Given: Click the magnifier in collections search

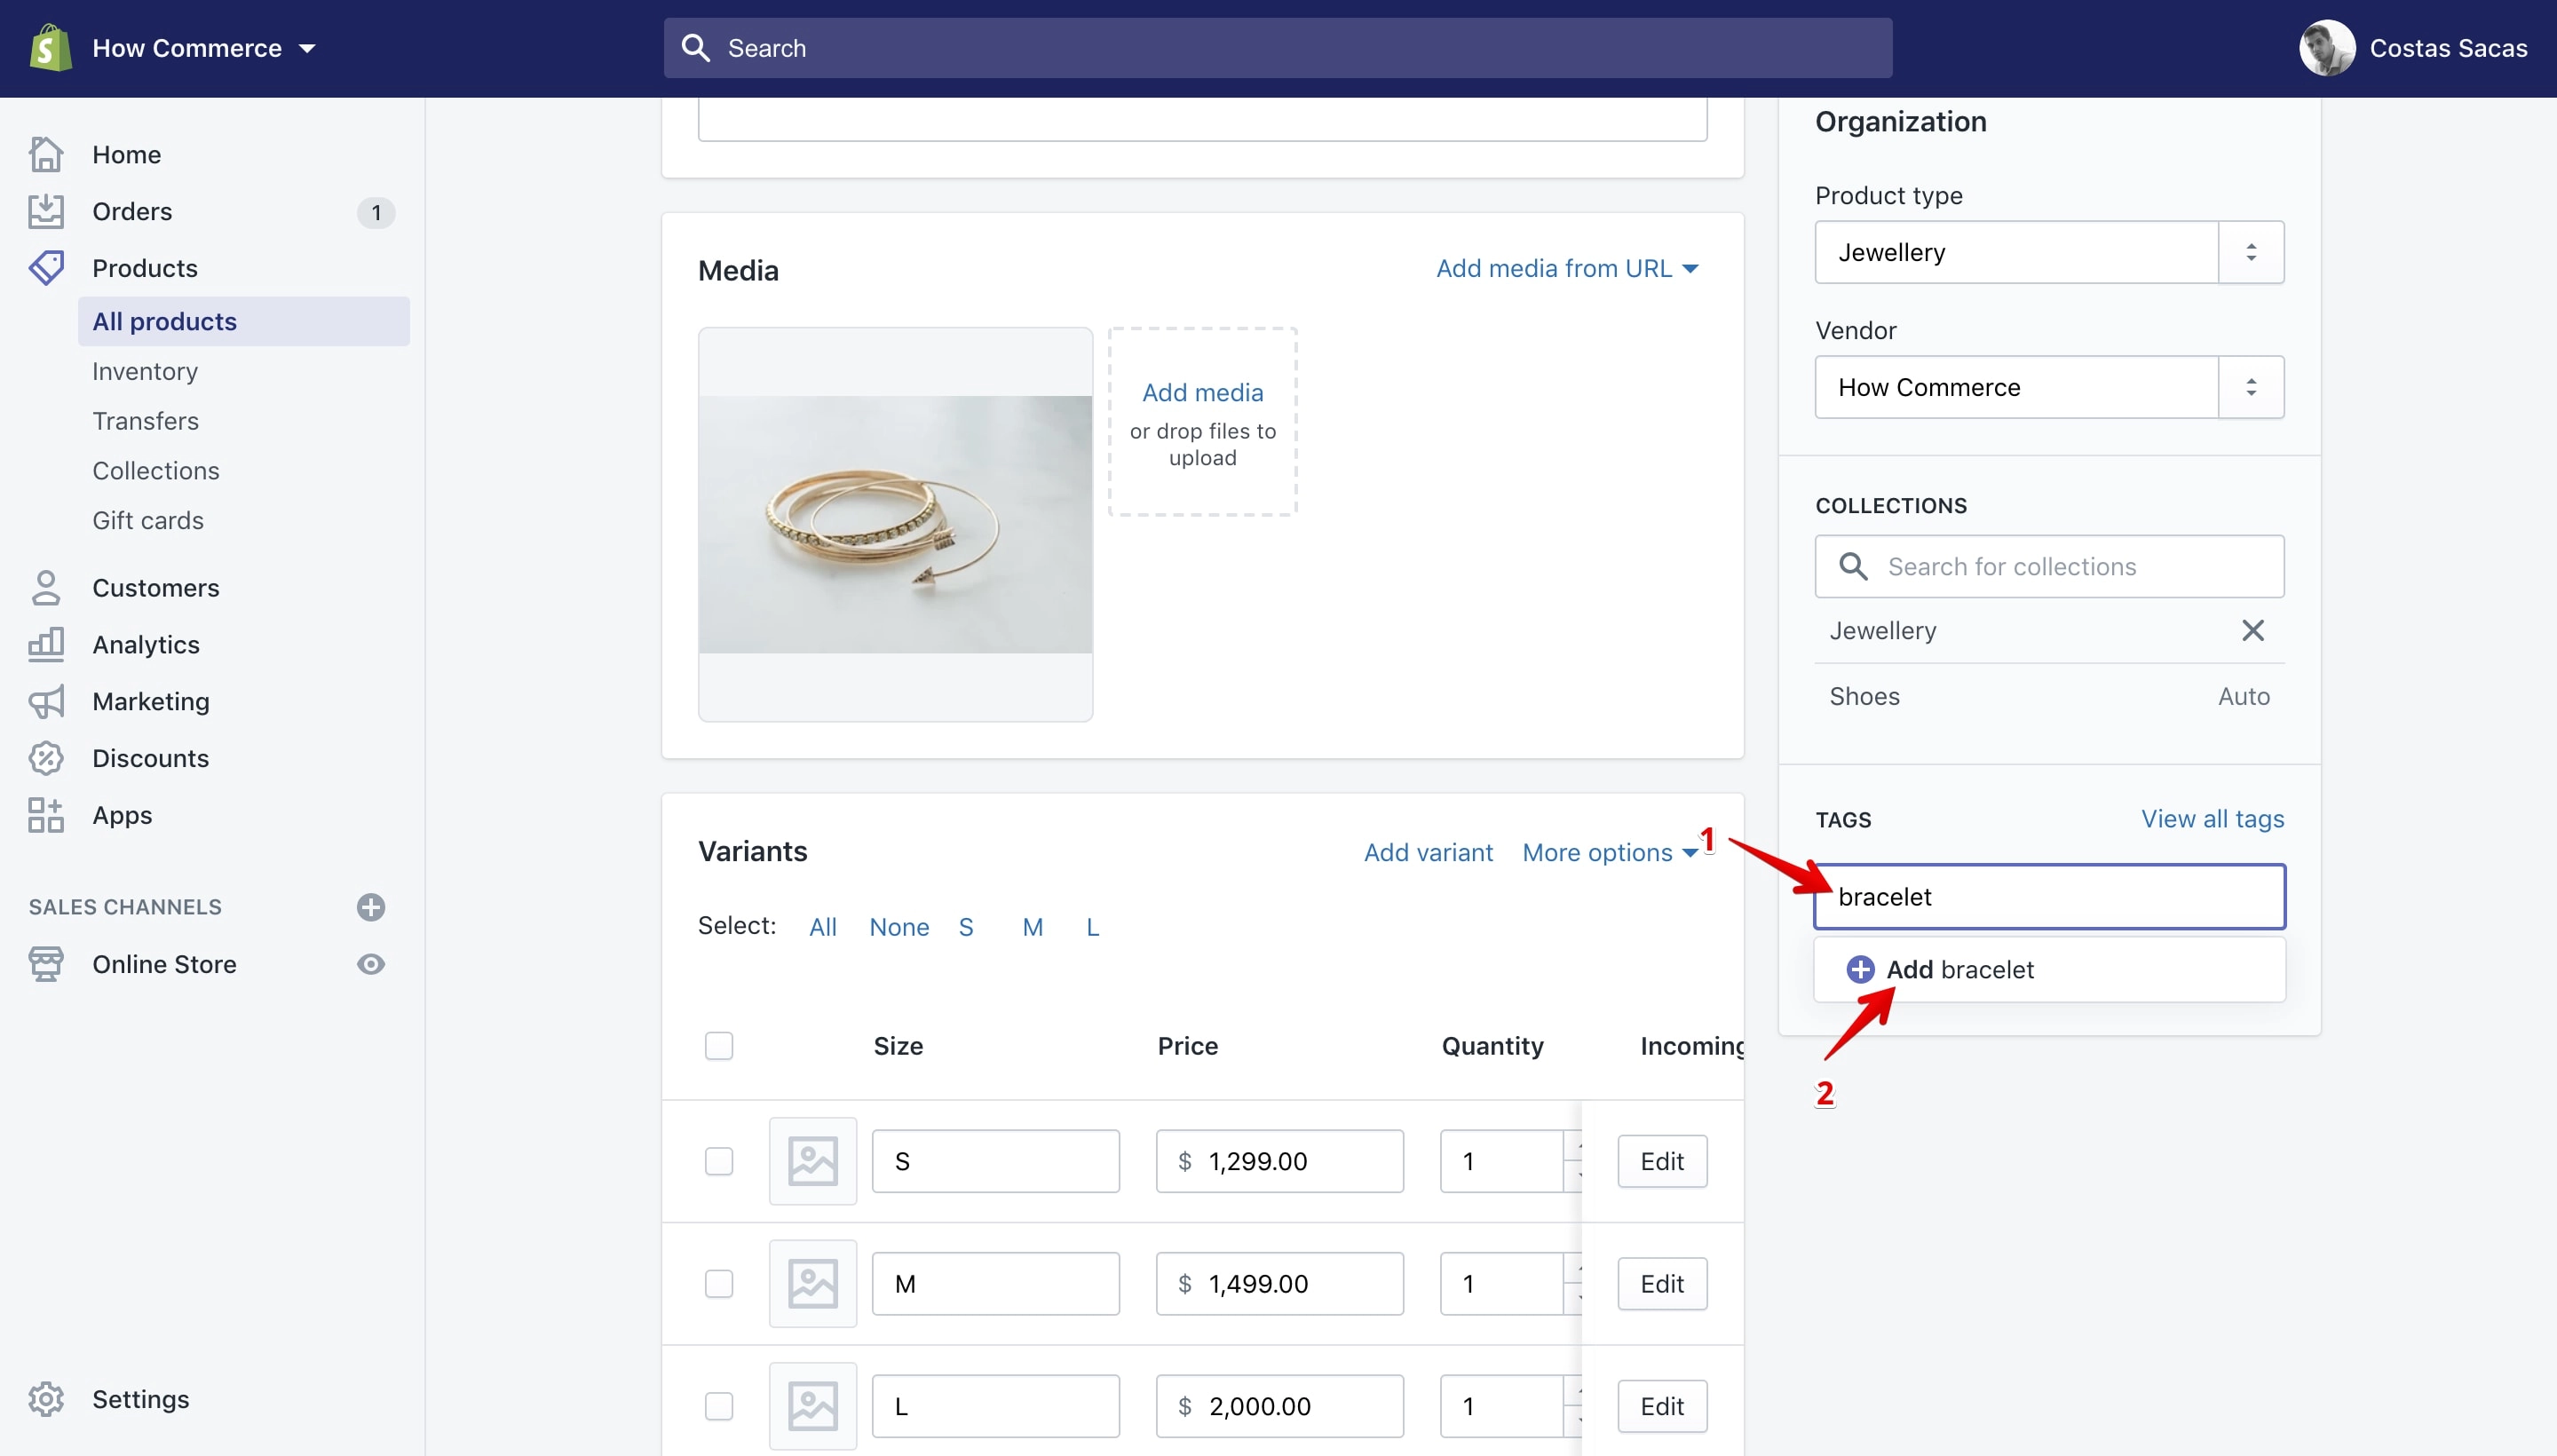Looking at the screenshot, I should click(x=1853, y=566).
